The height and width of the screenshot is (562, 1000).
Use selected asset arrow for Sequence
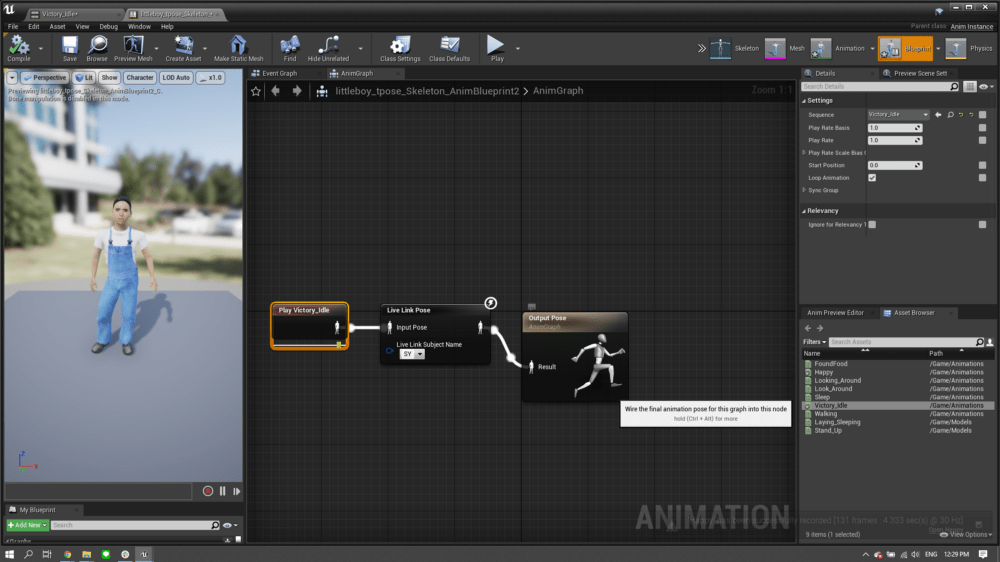coord(938,115)
